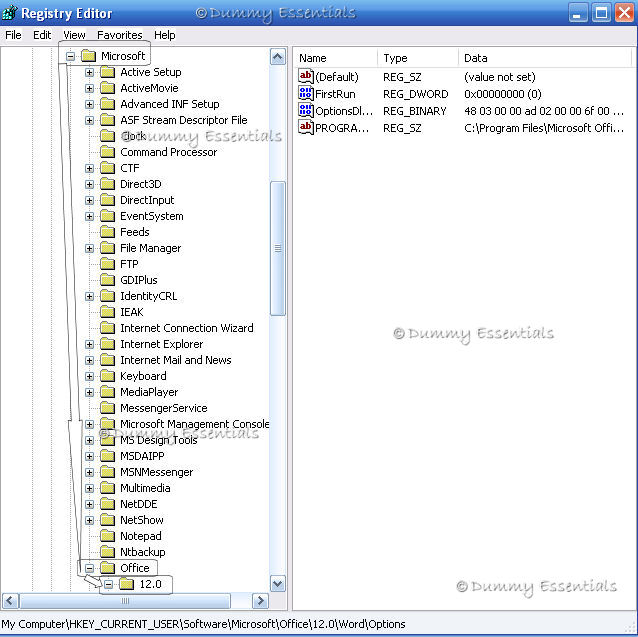Select the EventSystem key
This screenshot has width=638, height=637.
[151, 216]
